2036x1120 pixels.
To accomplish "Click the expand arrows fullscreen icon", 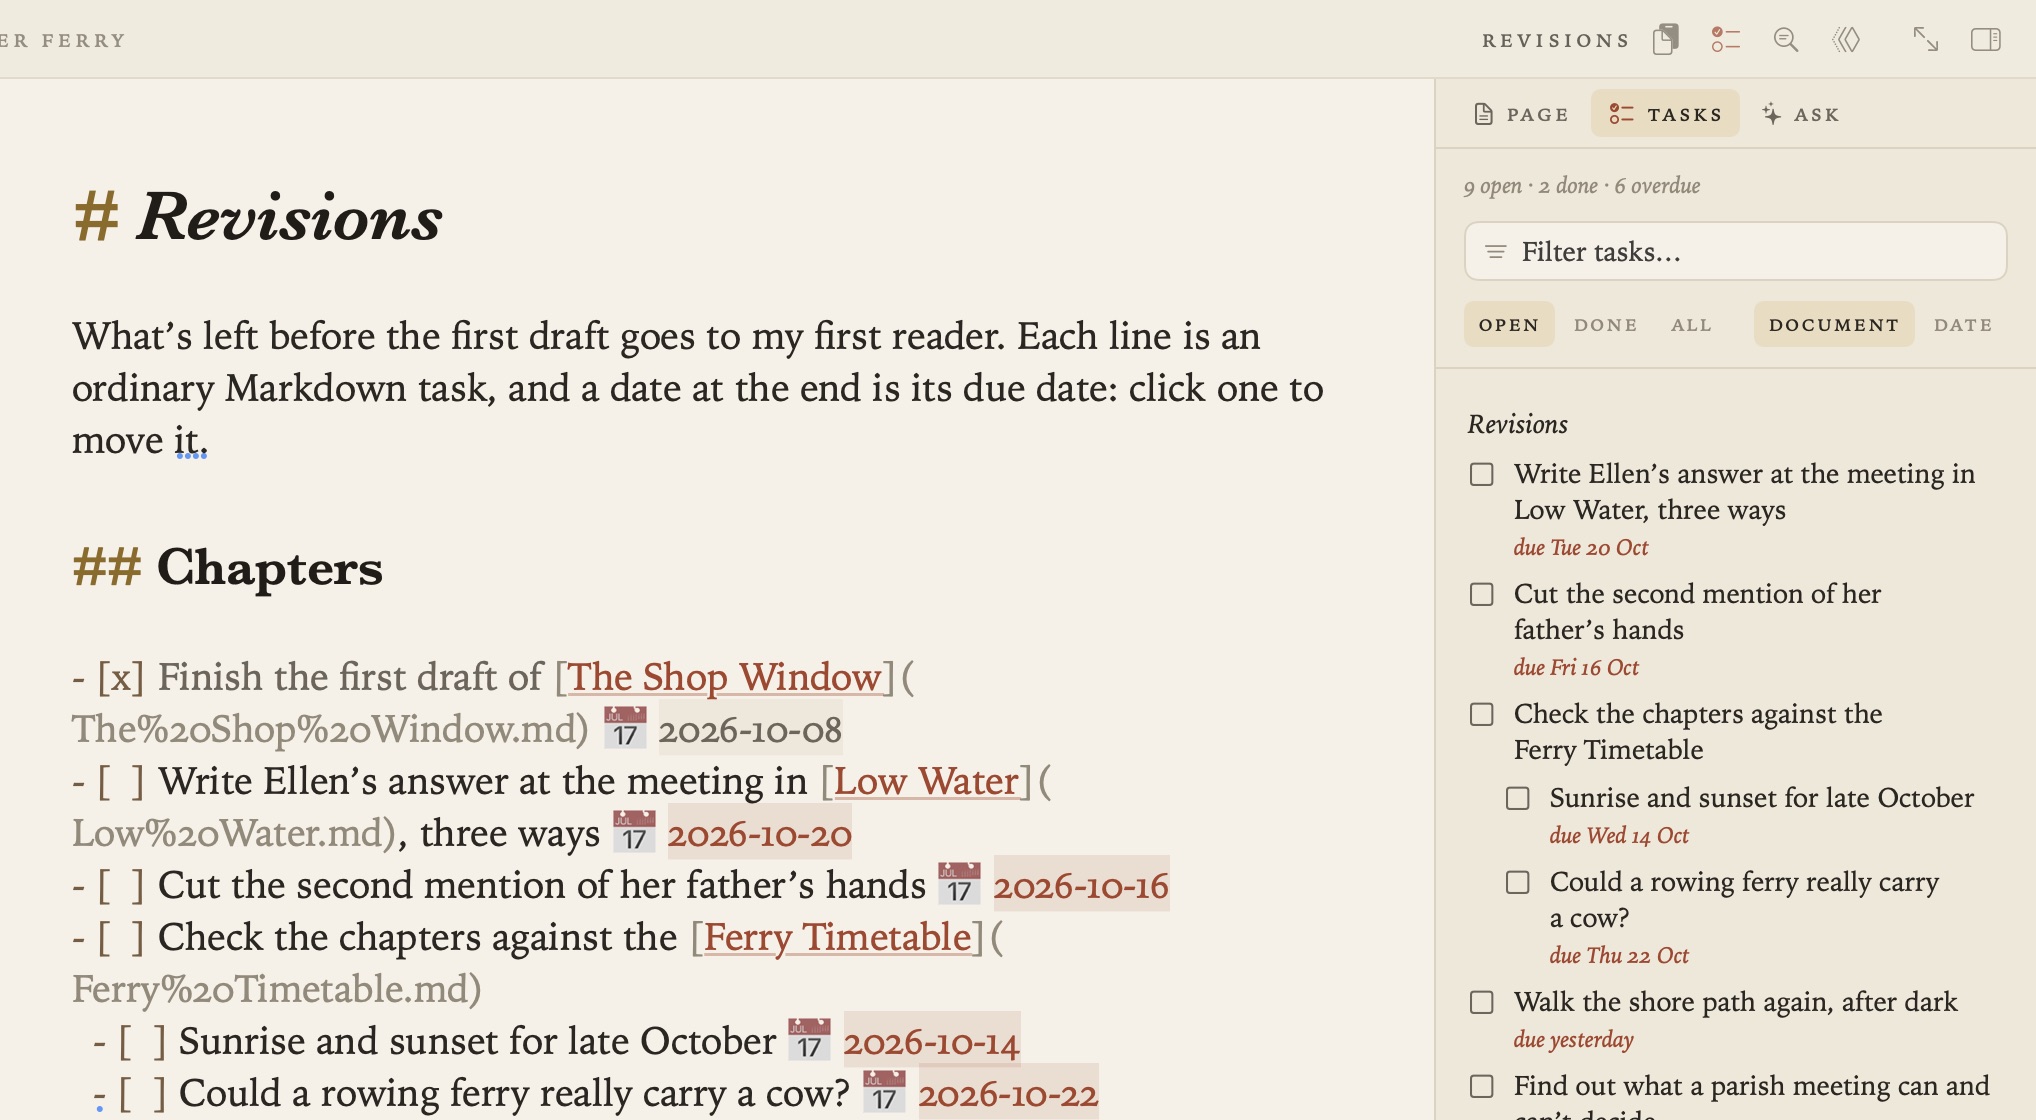I will tap(1926, 40).
